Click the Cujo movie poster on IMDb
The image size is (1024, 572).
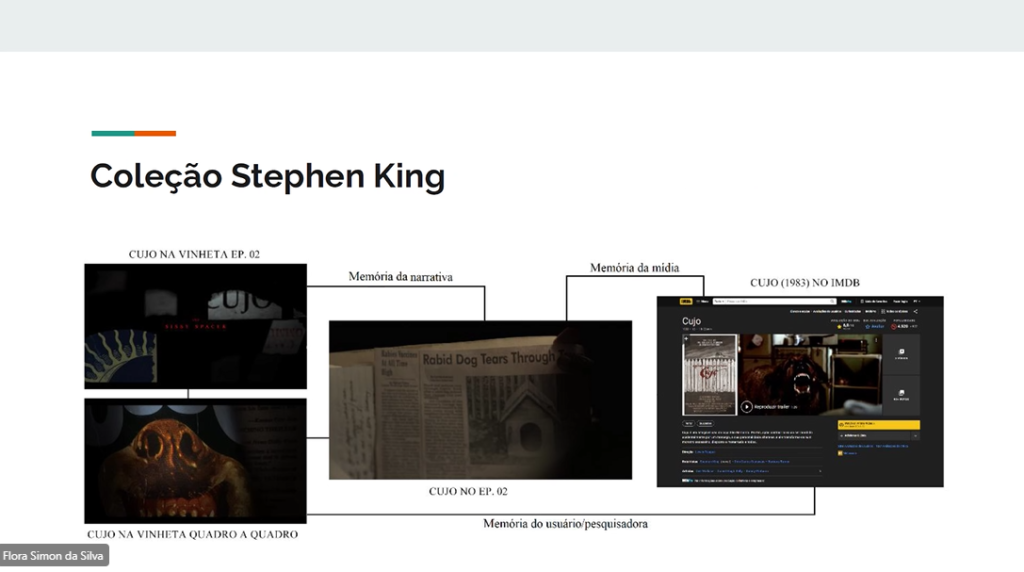pos(710,375)
